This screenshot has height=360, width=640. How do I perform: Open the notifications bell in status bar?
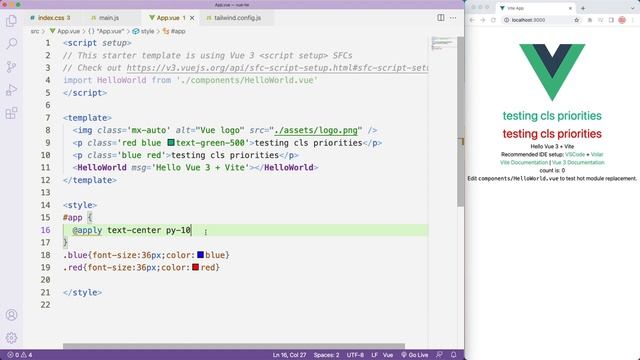453,355
